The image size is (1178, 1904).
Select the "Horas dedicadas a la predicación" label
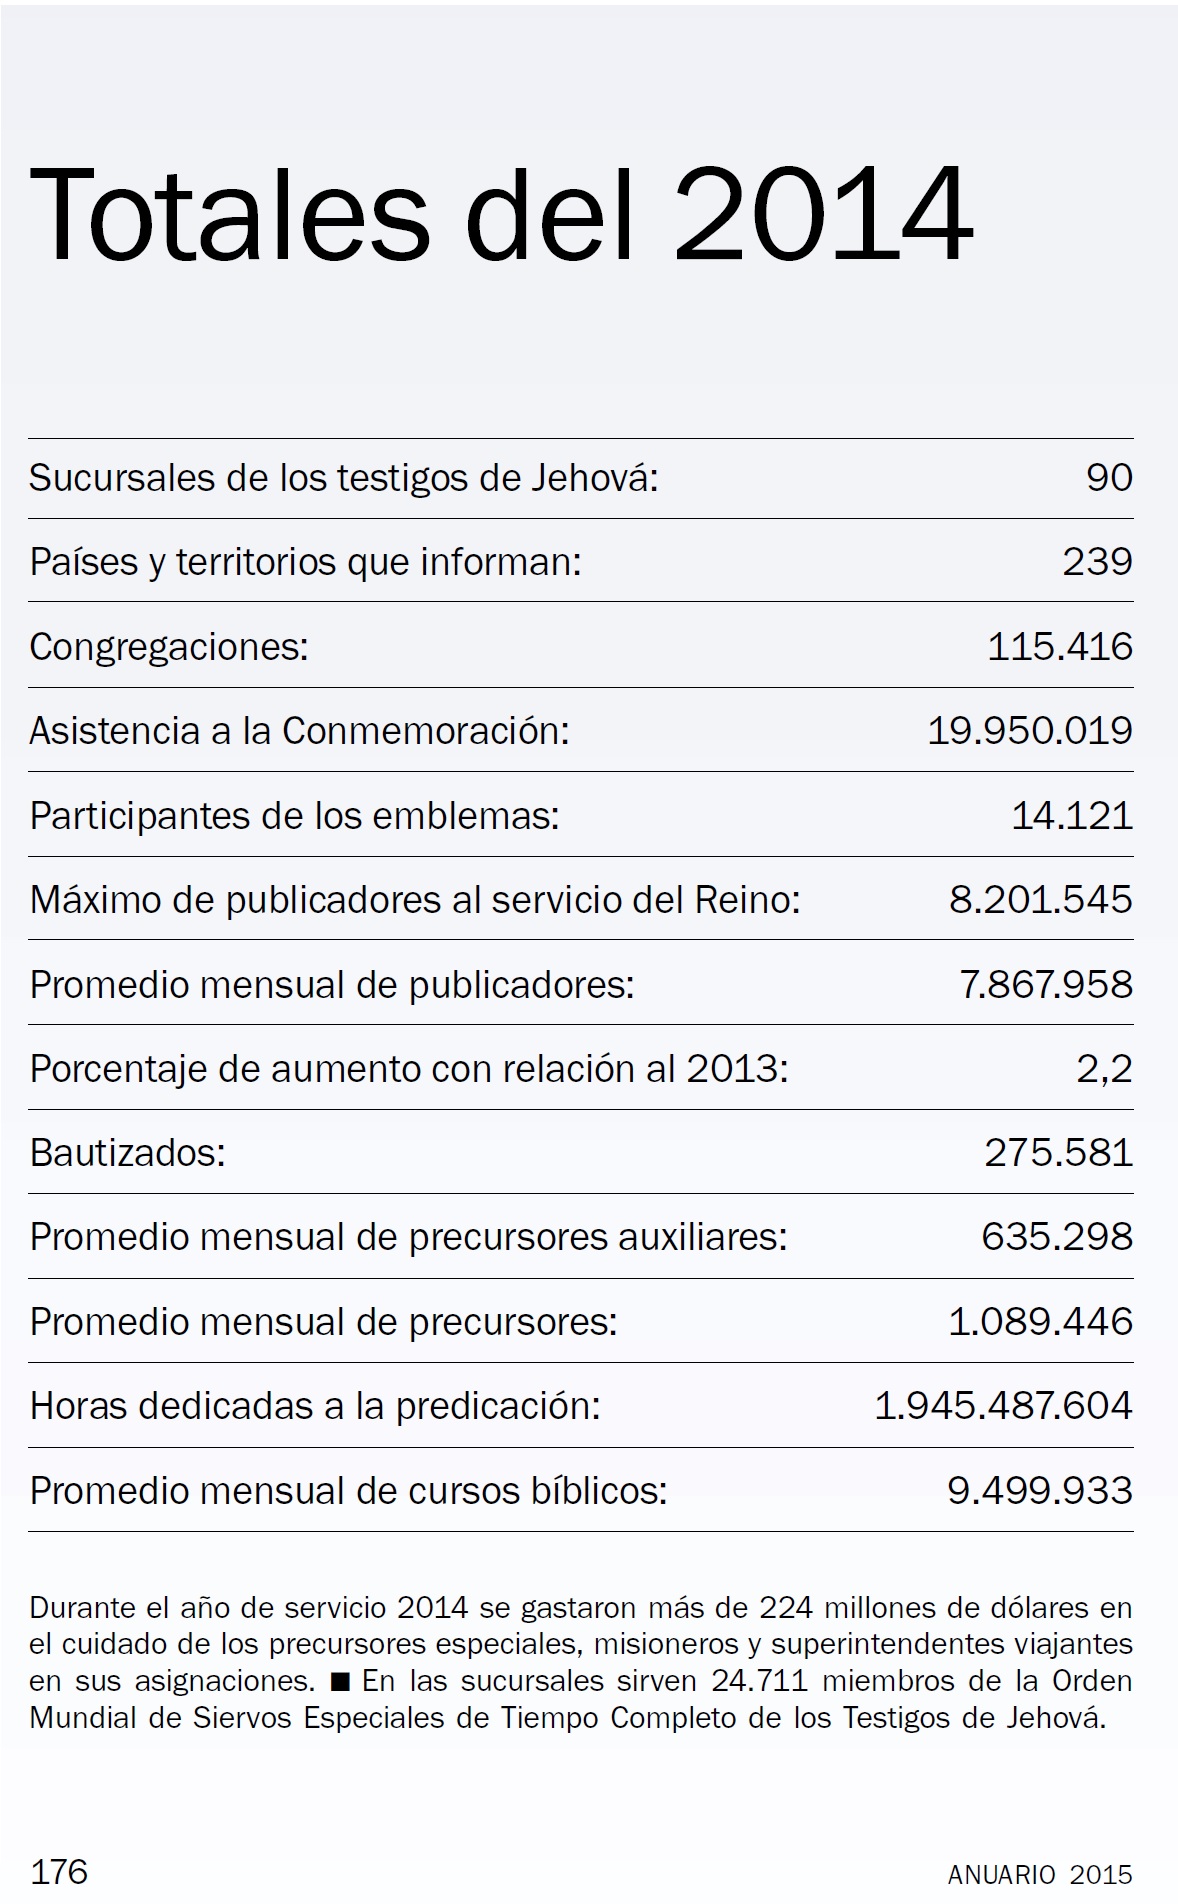tap(315, 1407)
